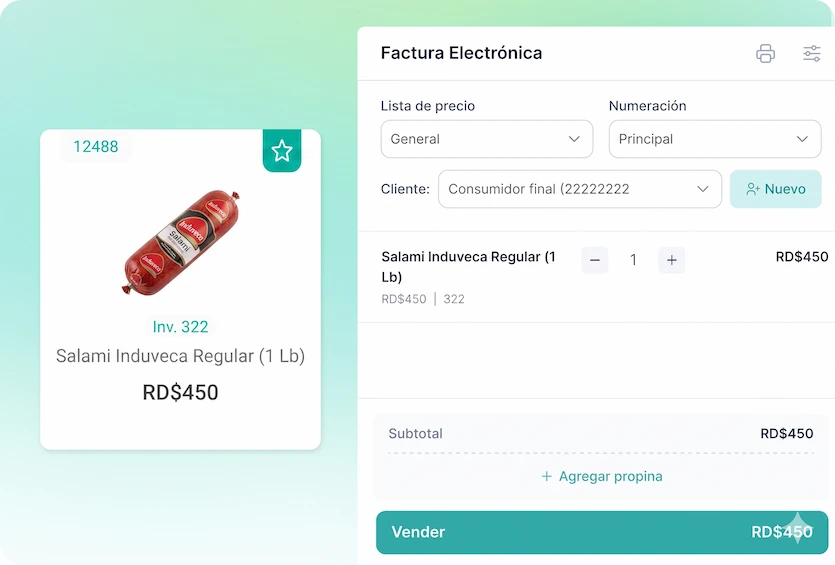
Task: Click the RD$450 line total amount
Action: pyautogui.click(x=801, y=257)
